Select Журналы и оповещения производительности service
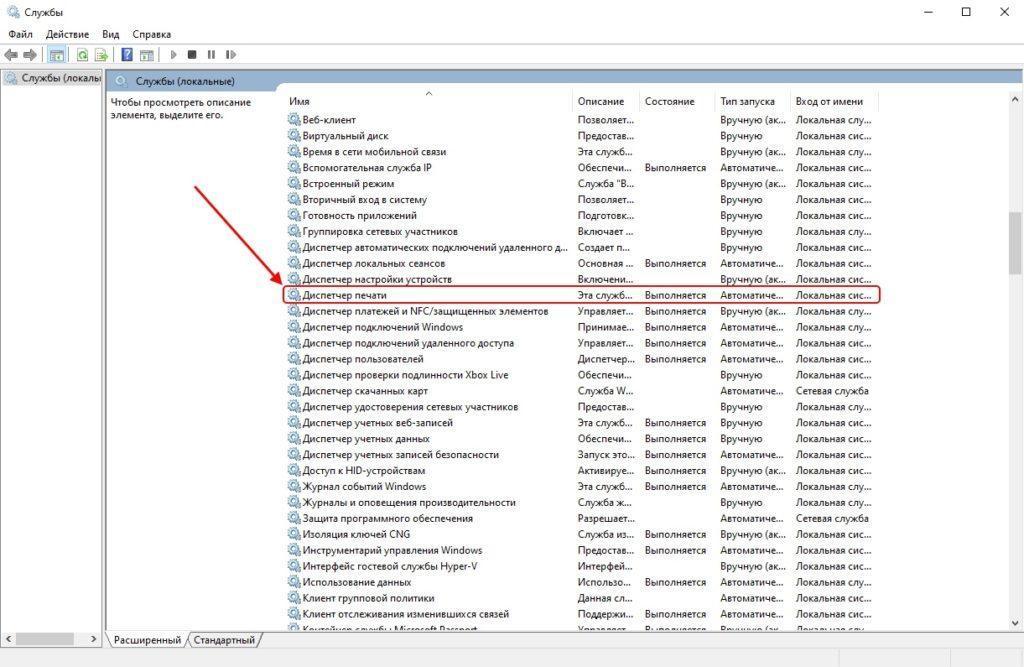This screenshot has width=1024, height=667. click(409, 502)
